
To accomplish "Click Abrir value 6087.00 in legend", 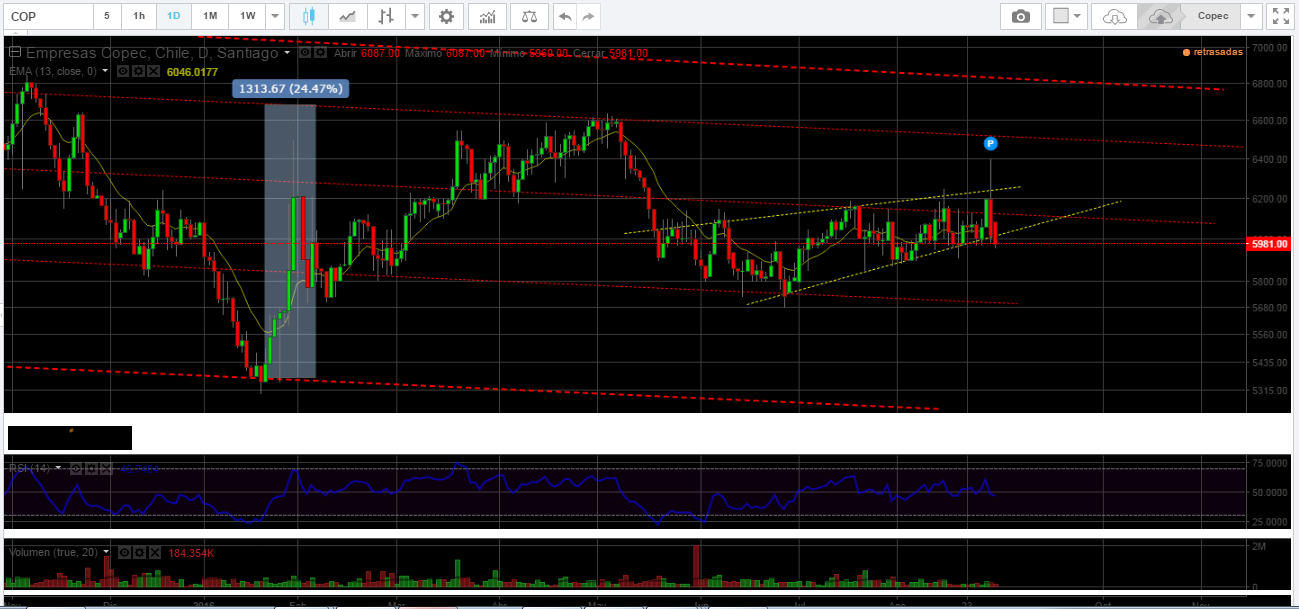I will coord(381,54).
